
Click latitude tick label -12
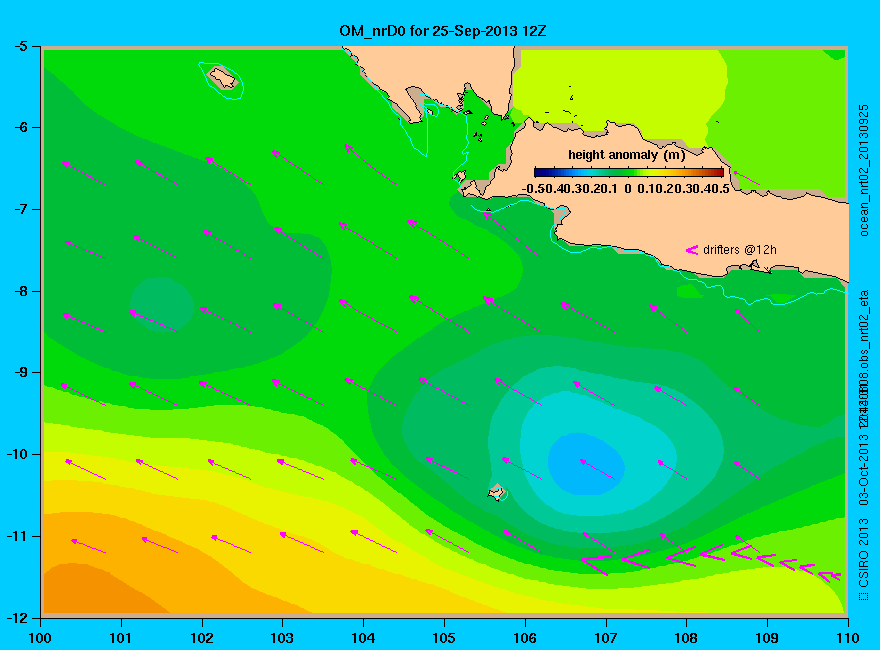click(x=16, y=618)
